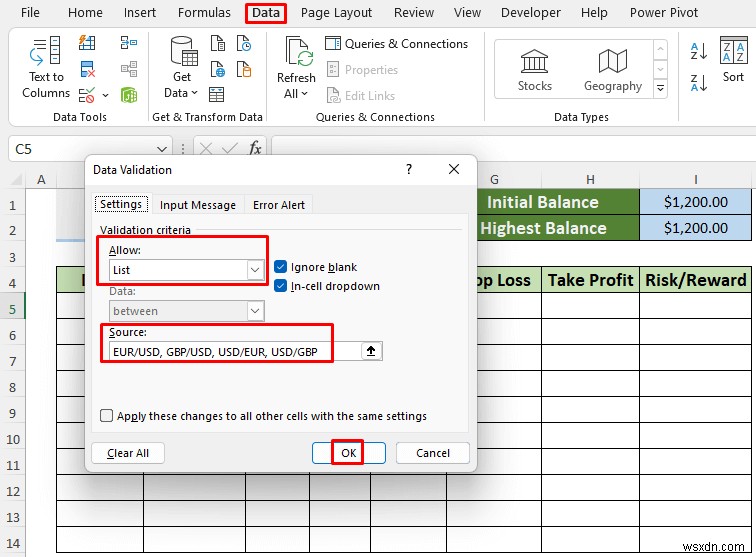Click the Cancel button
The height and width of the screenshot is (557, 756).
(x=432, y=453)
